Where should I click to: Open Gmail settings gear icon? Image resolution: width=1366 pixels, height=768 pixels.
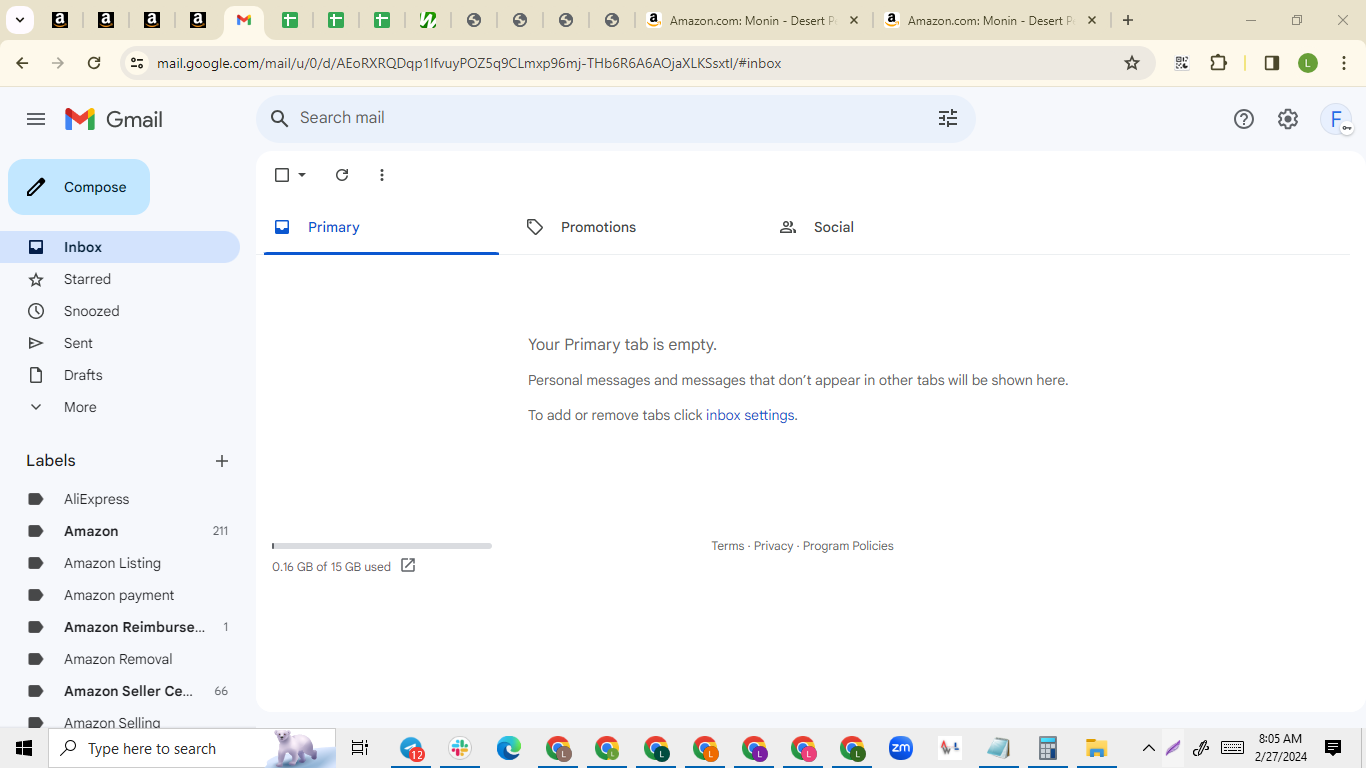1288,119
